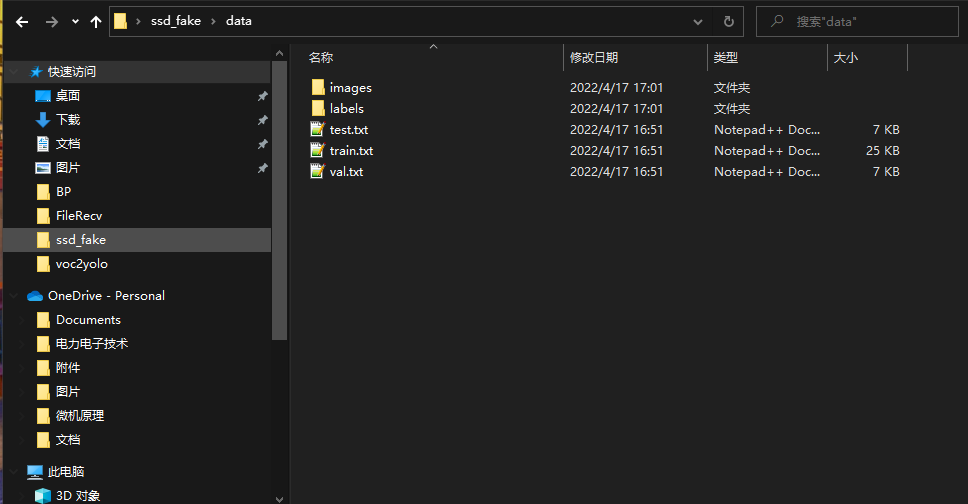968x504 pixels.
Task: Open 附件 folder in OneDrive
Action: [68, 368]
